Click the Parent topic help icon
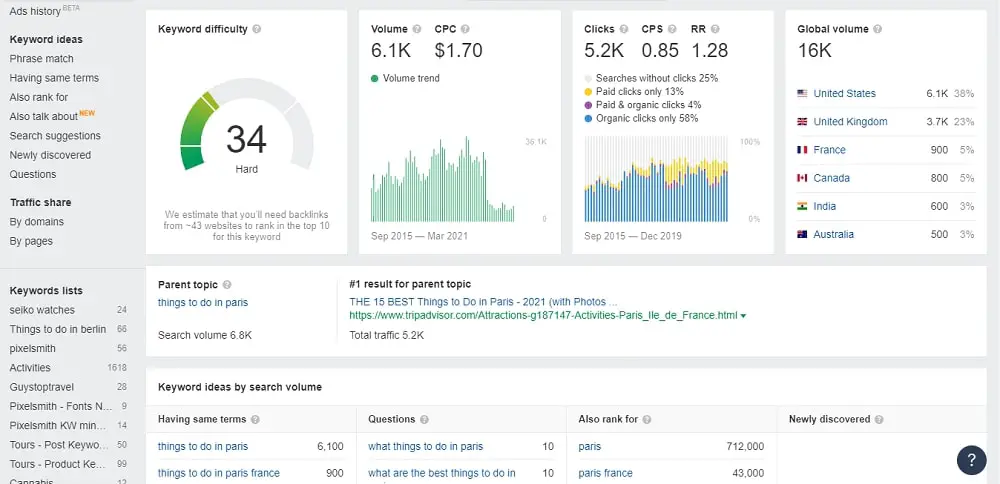 pos(226,285)
